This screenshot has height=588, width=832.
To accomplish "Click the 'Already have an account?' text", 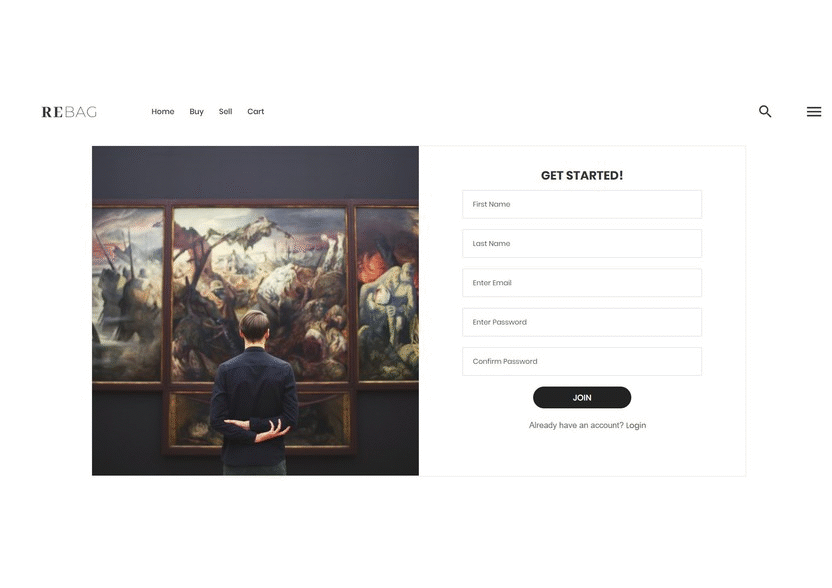I will tap(576, 425).
